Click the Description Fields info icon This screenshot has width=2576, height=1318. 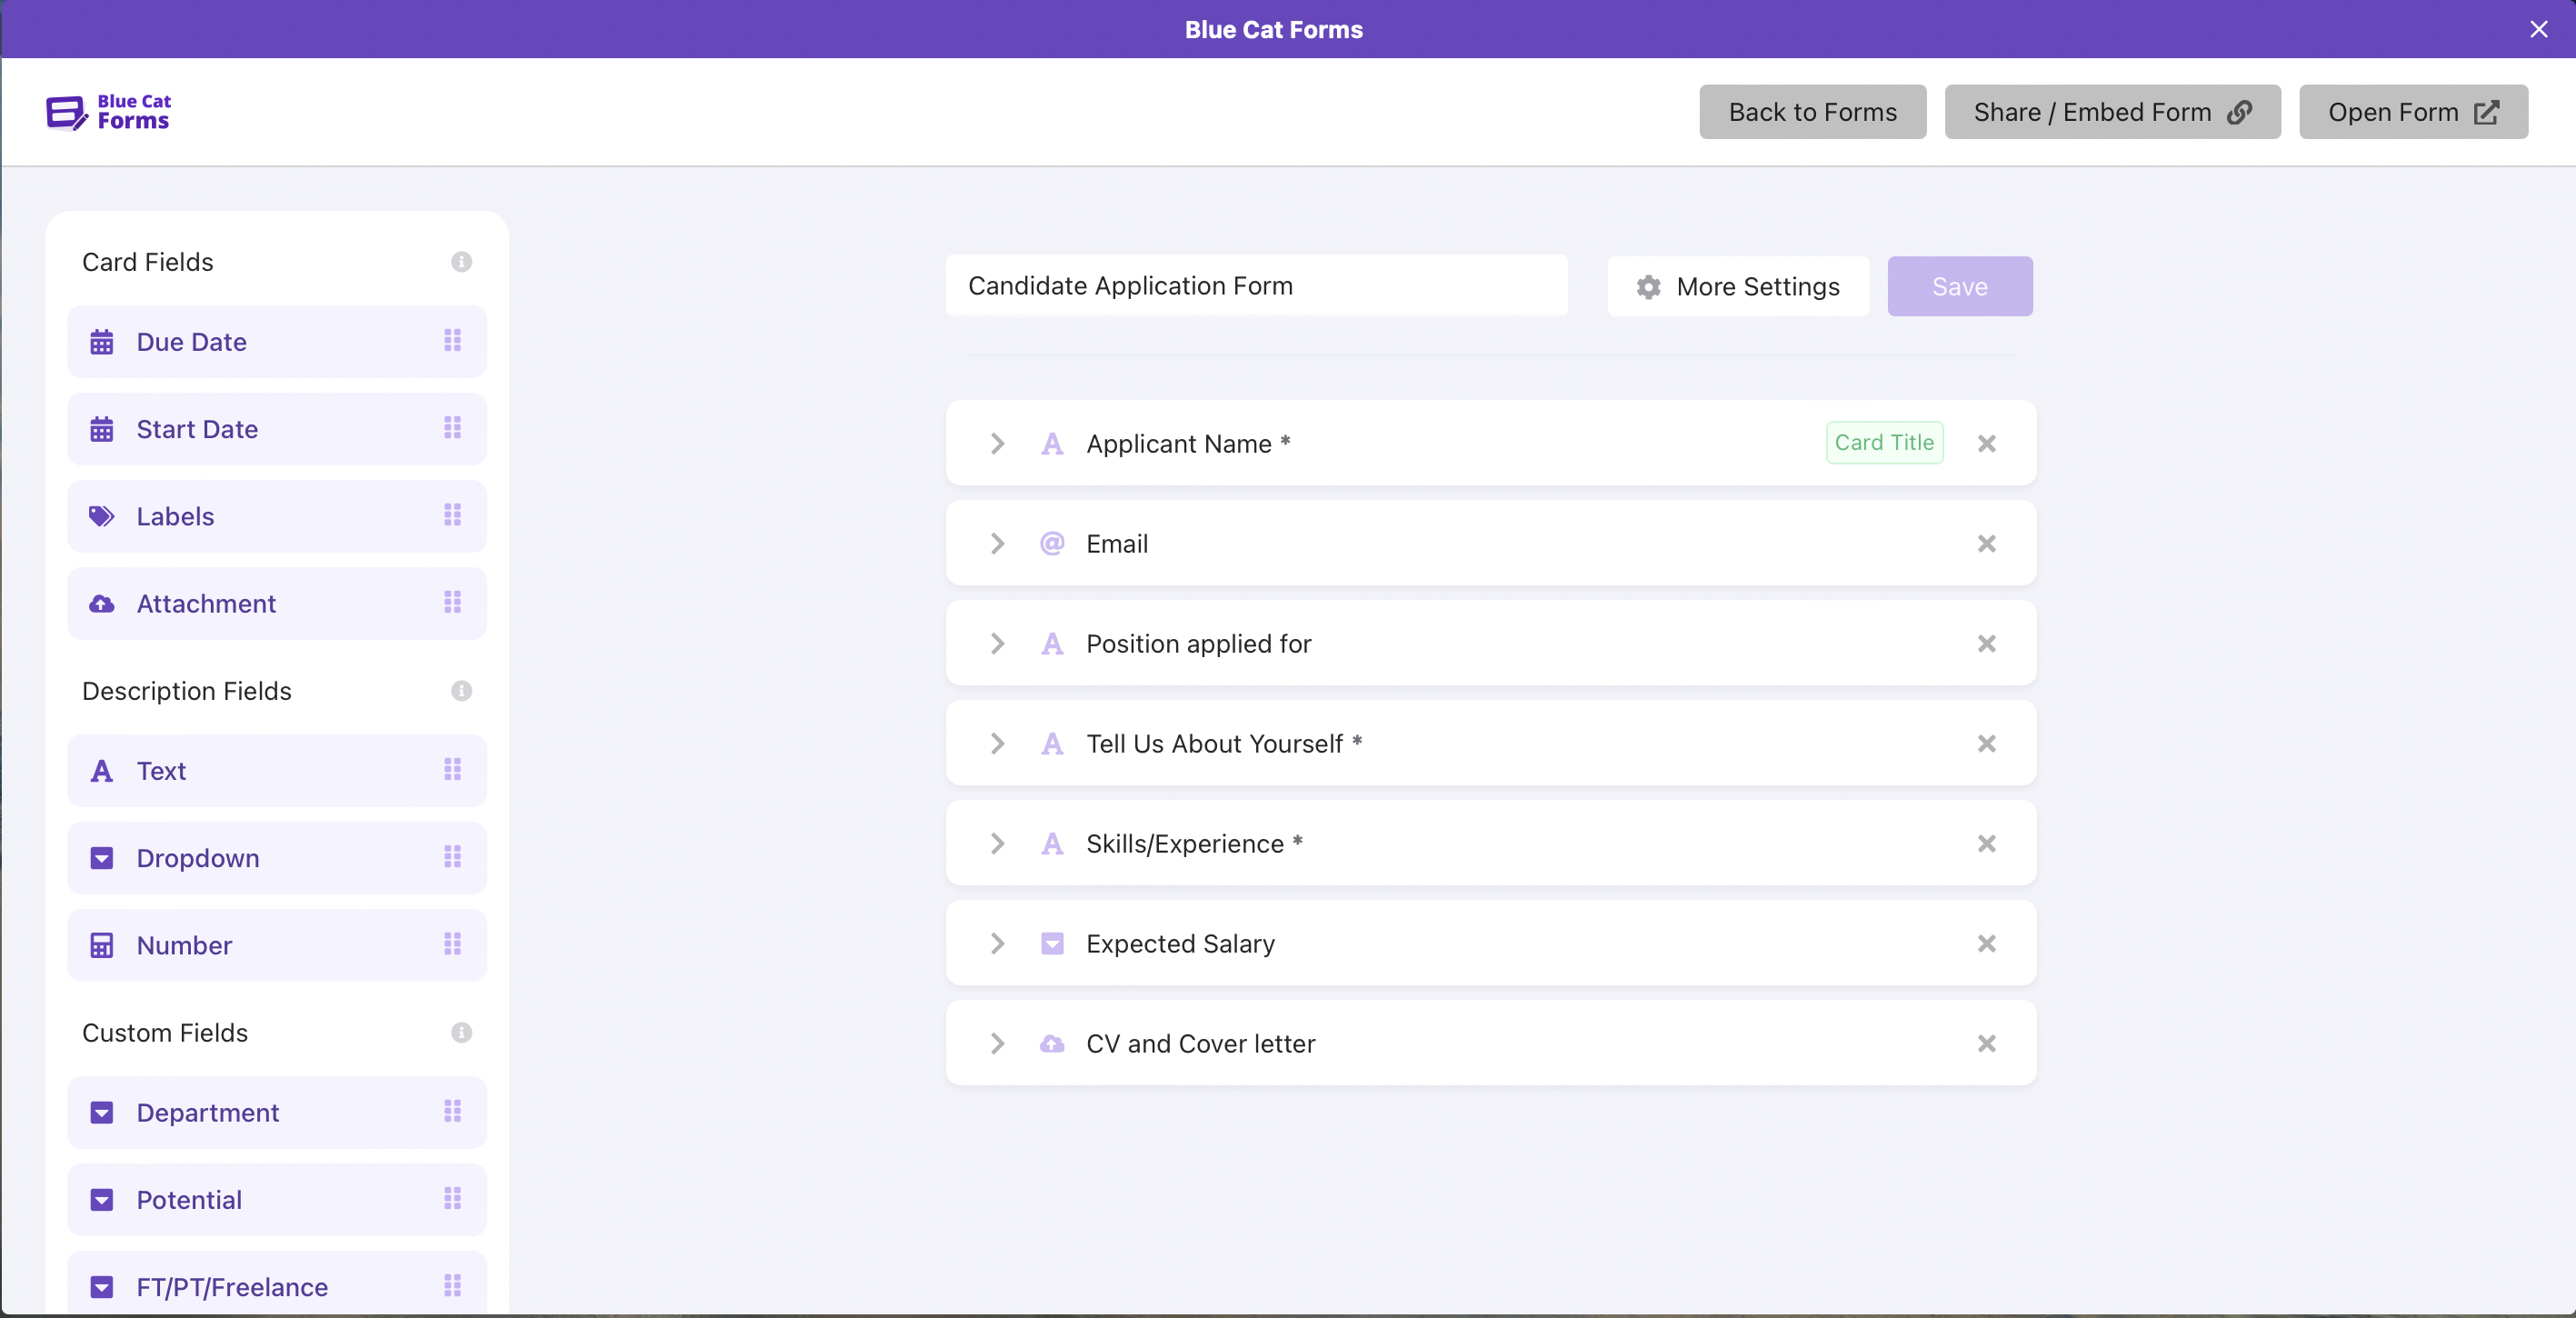tap(461, 691)
